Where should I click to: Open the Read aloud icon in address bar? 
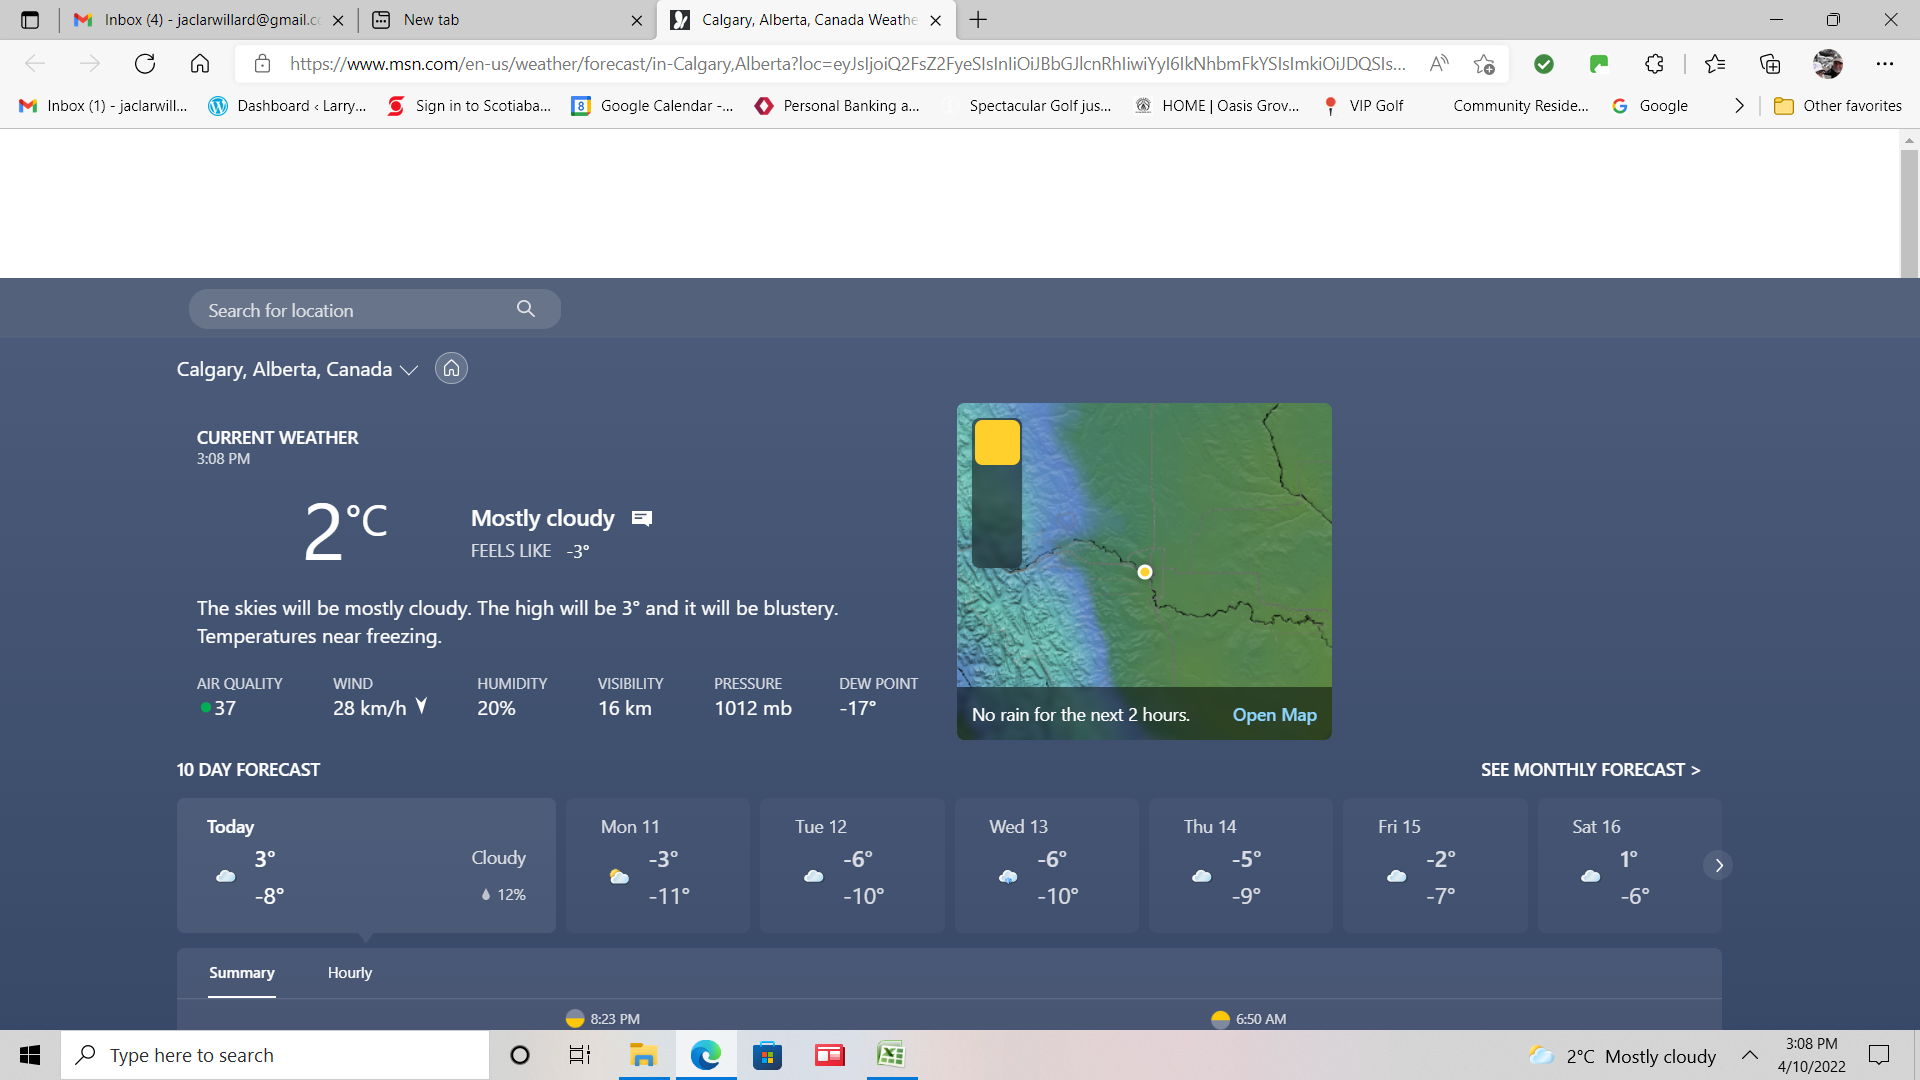[x=1439, y=64]
